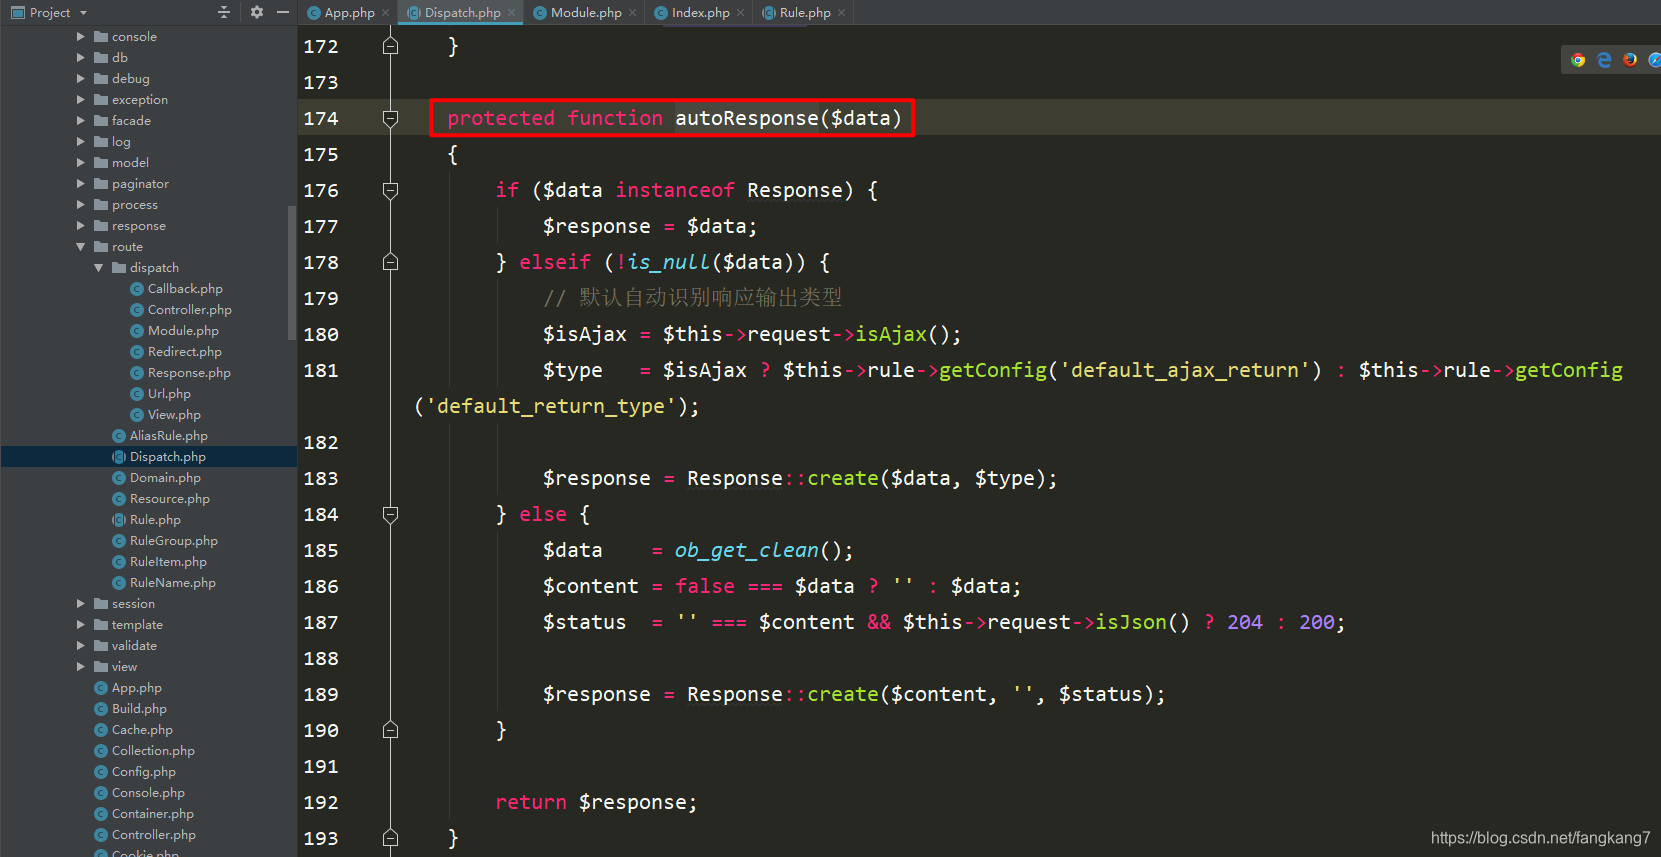Screen dimensions: 1661x857
Task: Close the Dispatch.php tab
Action: [x=511, y=13]
